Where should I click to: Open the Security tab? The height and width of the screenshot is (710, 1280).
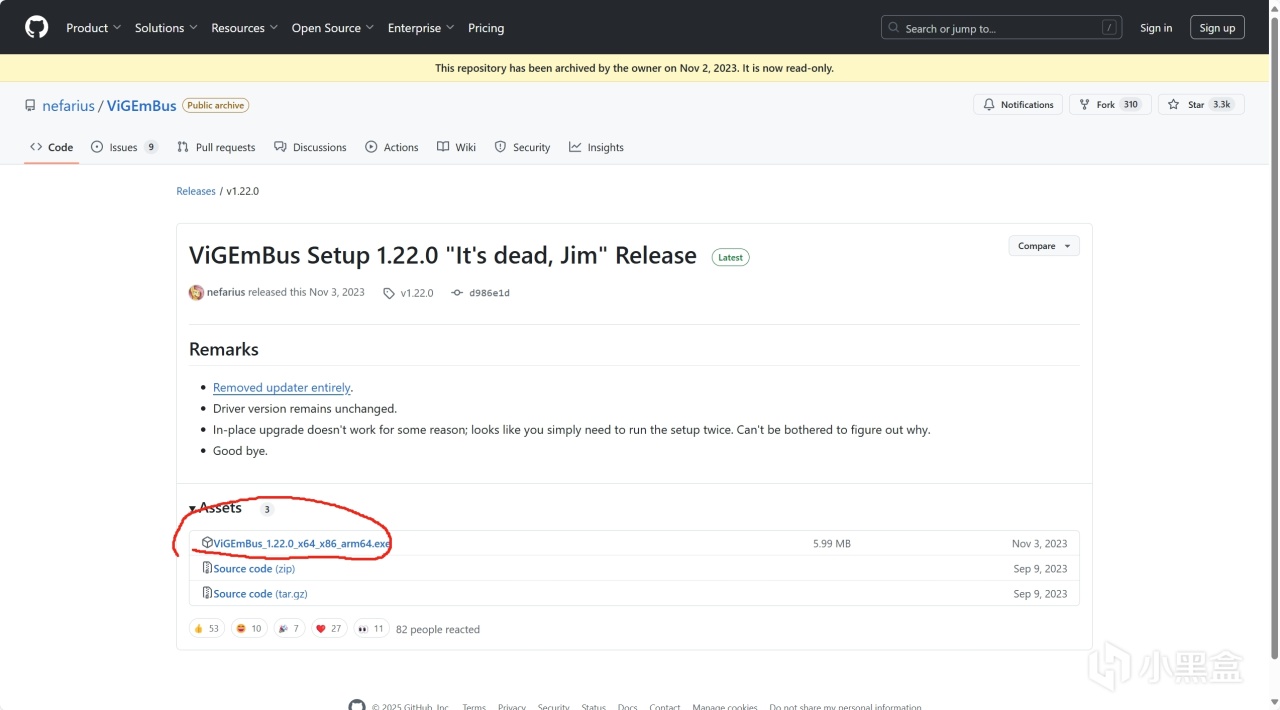[x=522, y=147]
